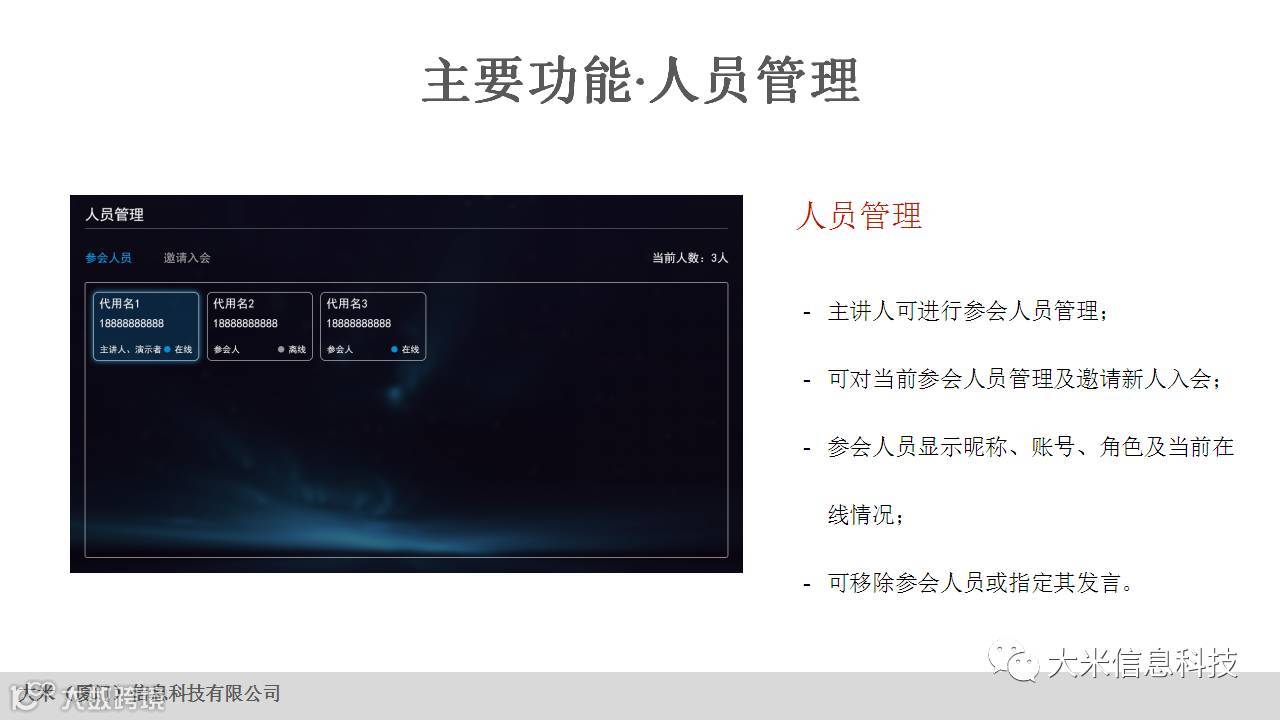Click the 主讲人、演示者 role label

tap(130, 350)
